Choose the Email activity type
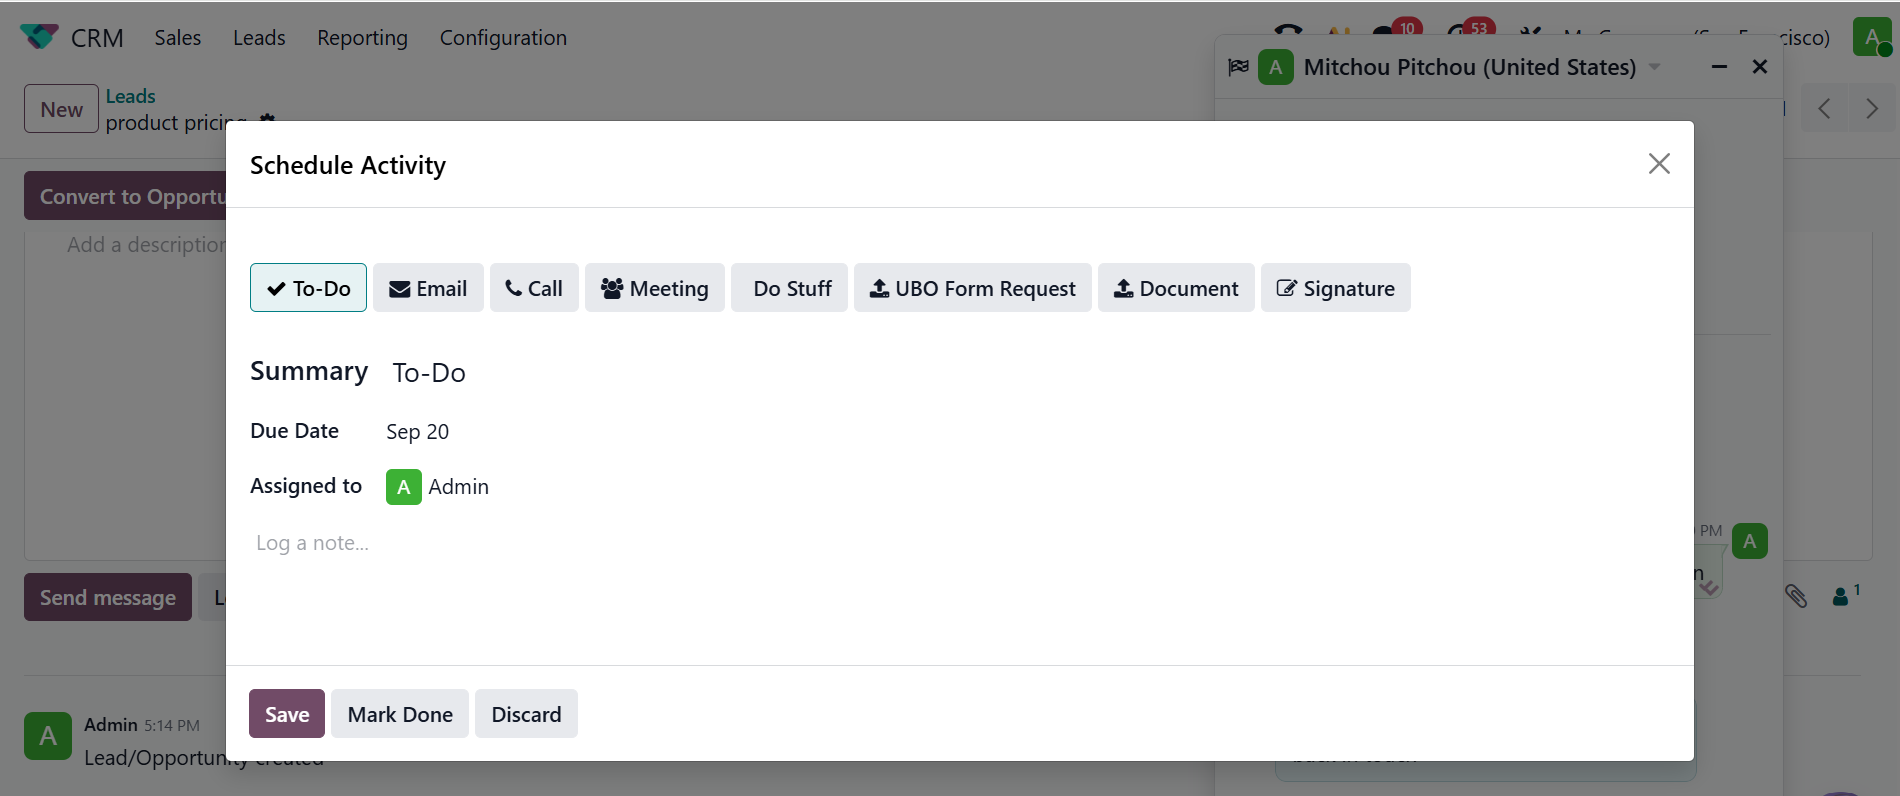The height and width of the screenshot is (796, 1900). pyautogui.click(x=428, y=288)
